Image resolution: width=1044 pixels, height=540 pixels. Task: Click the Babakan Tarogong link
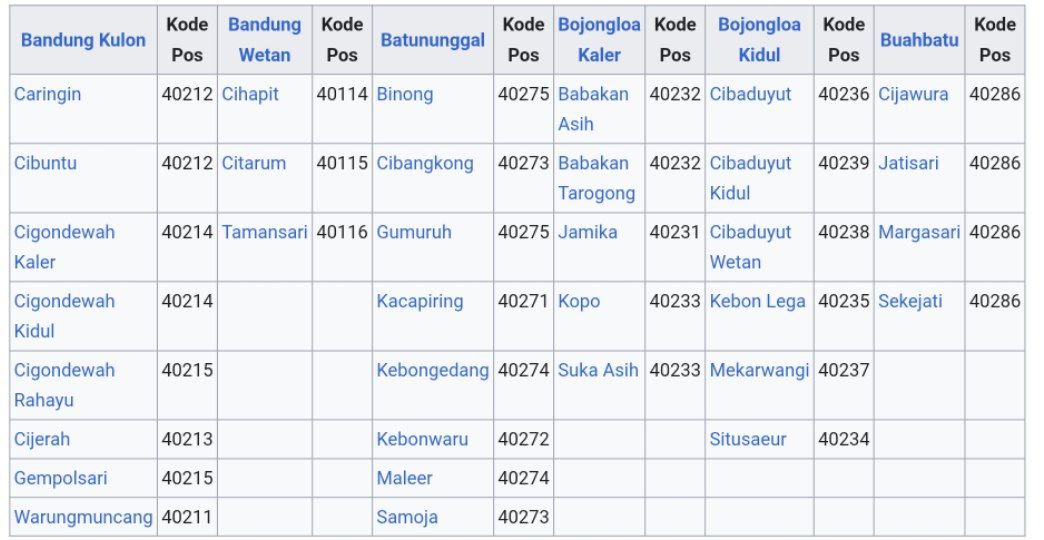coord(597,178)
